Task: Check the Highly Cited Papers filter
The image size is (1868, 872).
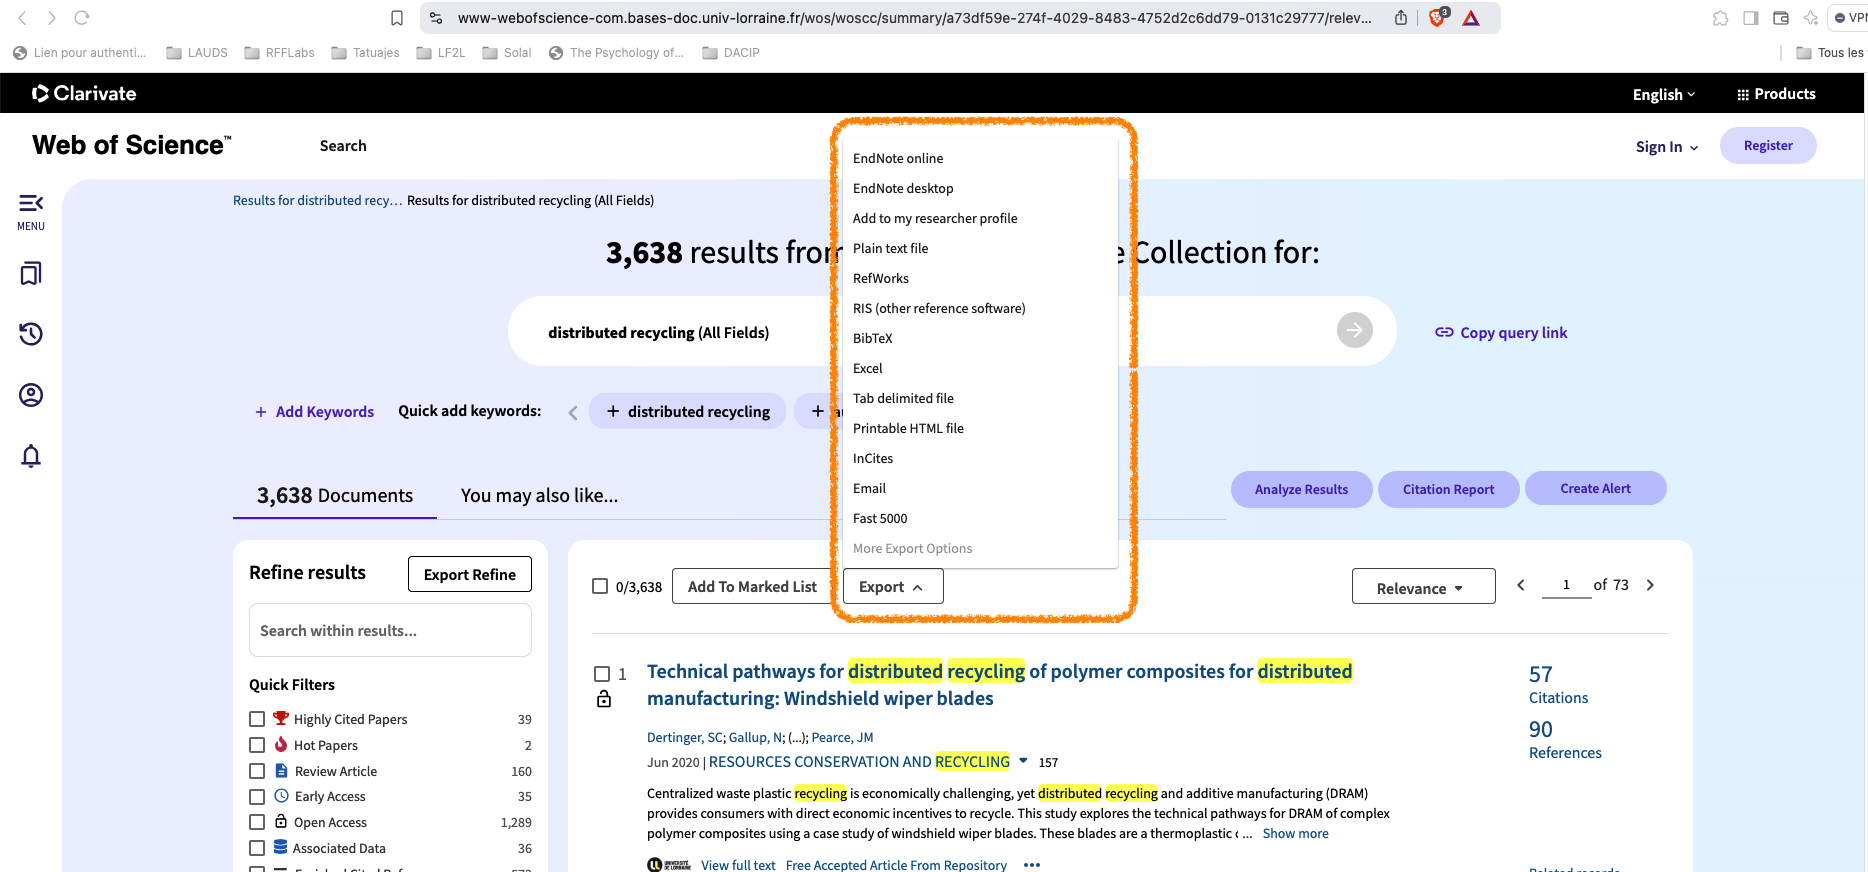Action: [x=257, y=719]
